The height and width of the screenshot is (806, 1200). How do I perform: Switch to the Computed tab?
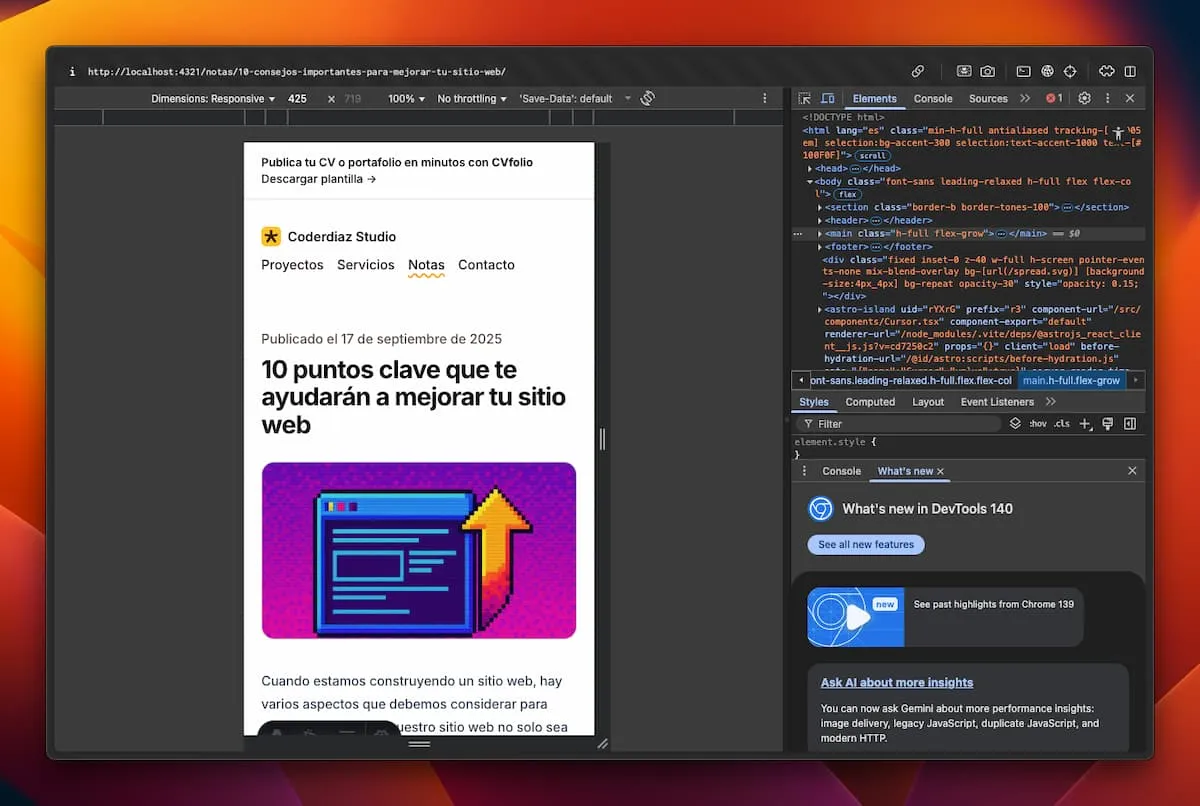(869, 401)
